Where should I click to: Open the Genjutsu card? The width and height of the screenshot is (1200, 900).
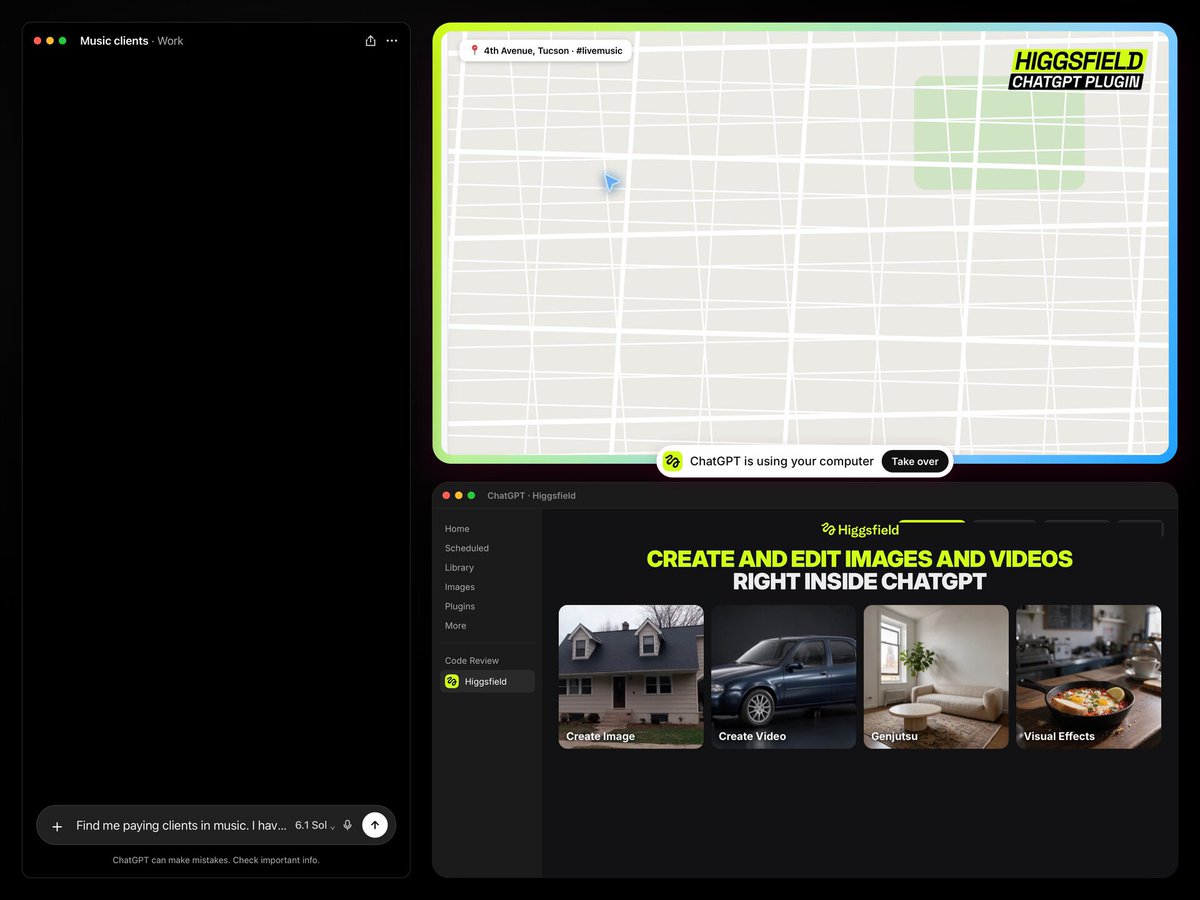click(x=936, y=677)
